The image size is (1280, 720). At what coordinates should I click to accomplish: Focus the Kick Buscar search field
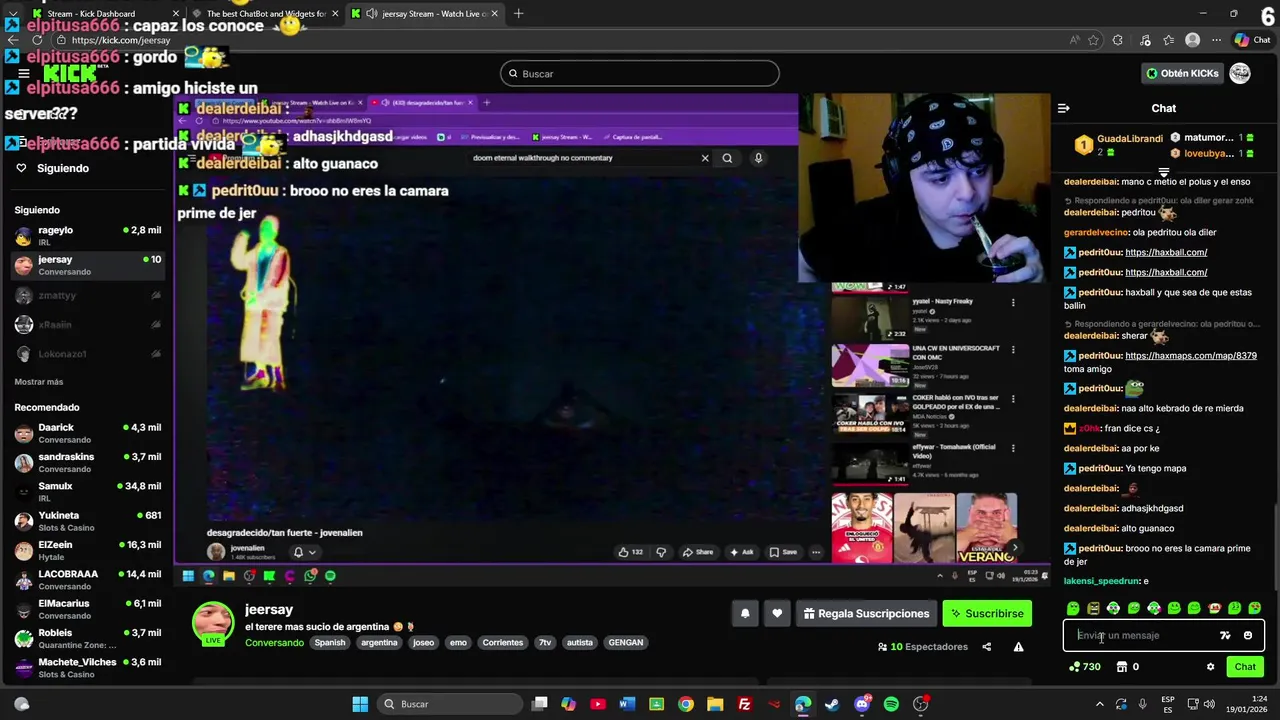pos(640,73)
